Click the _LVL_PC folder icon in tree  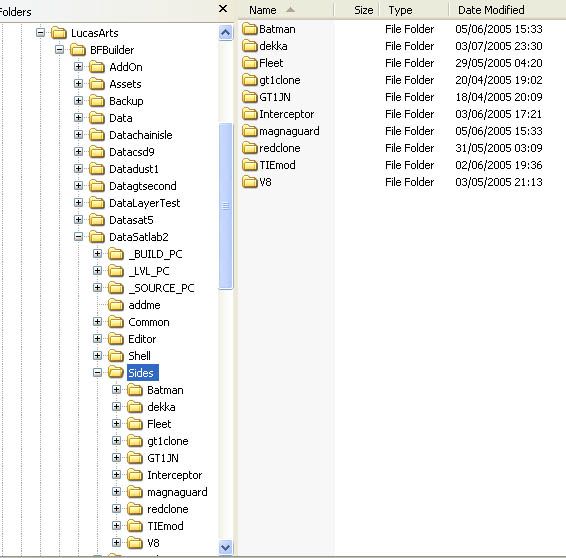[x=116, y=271]
